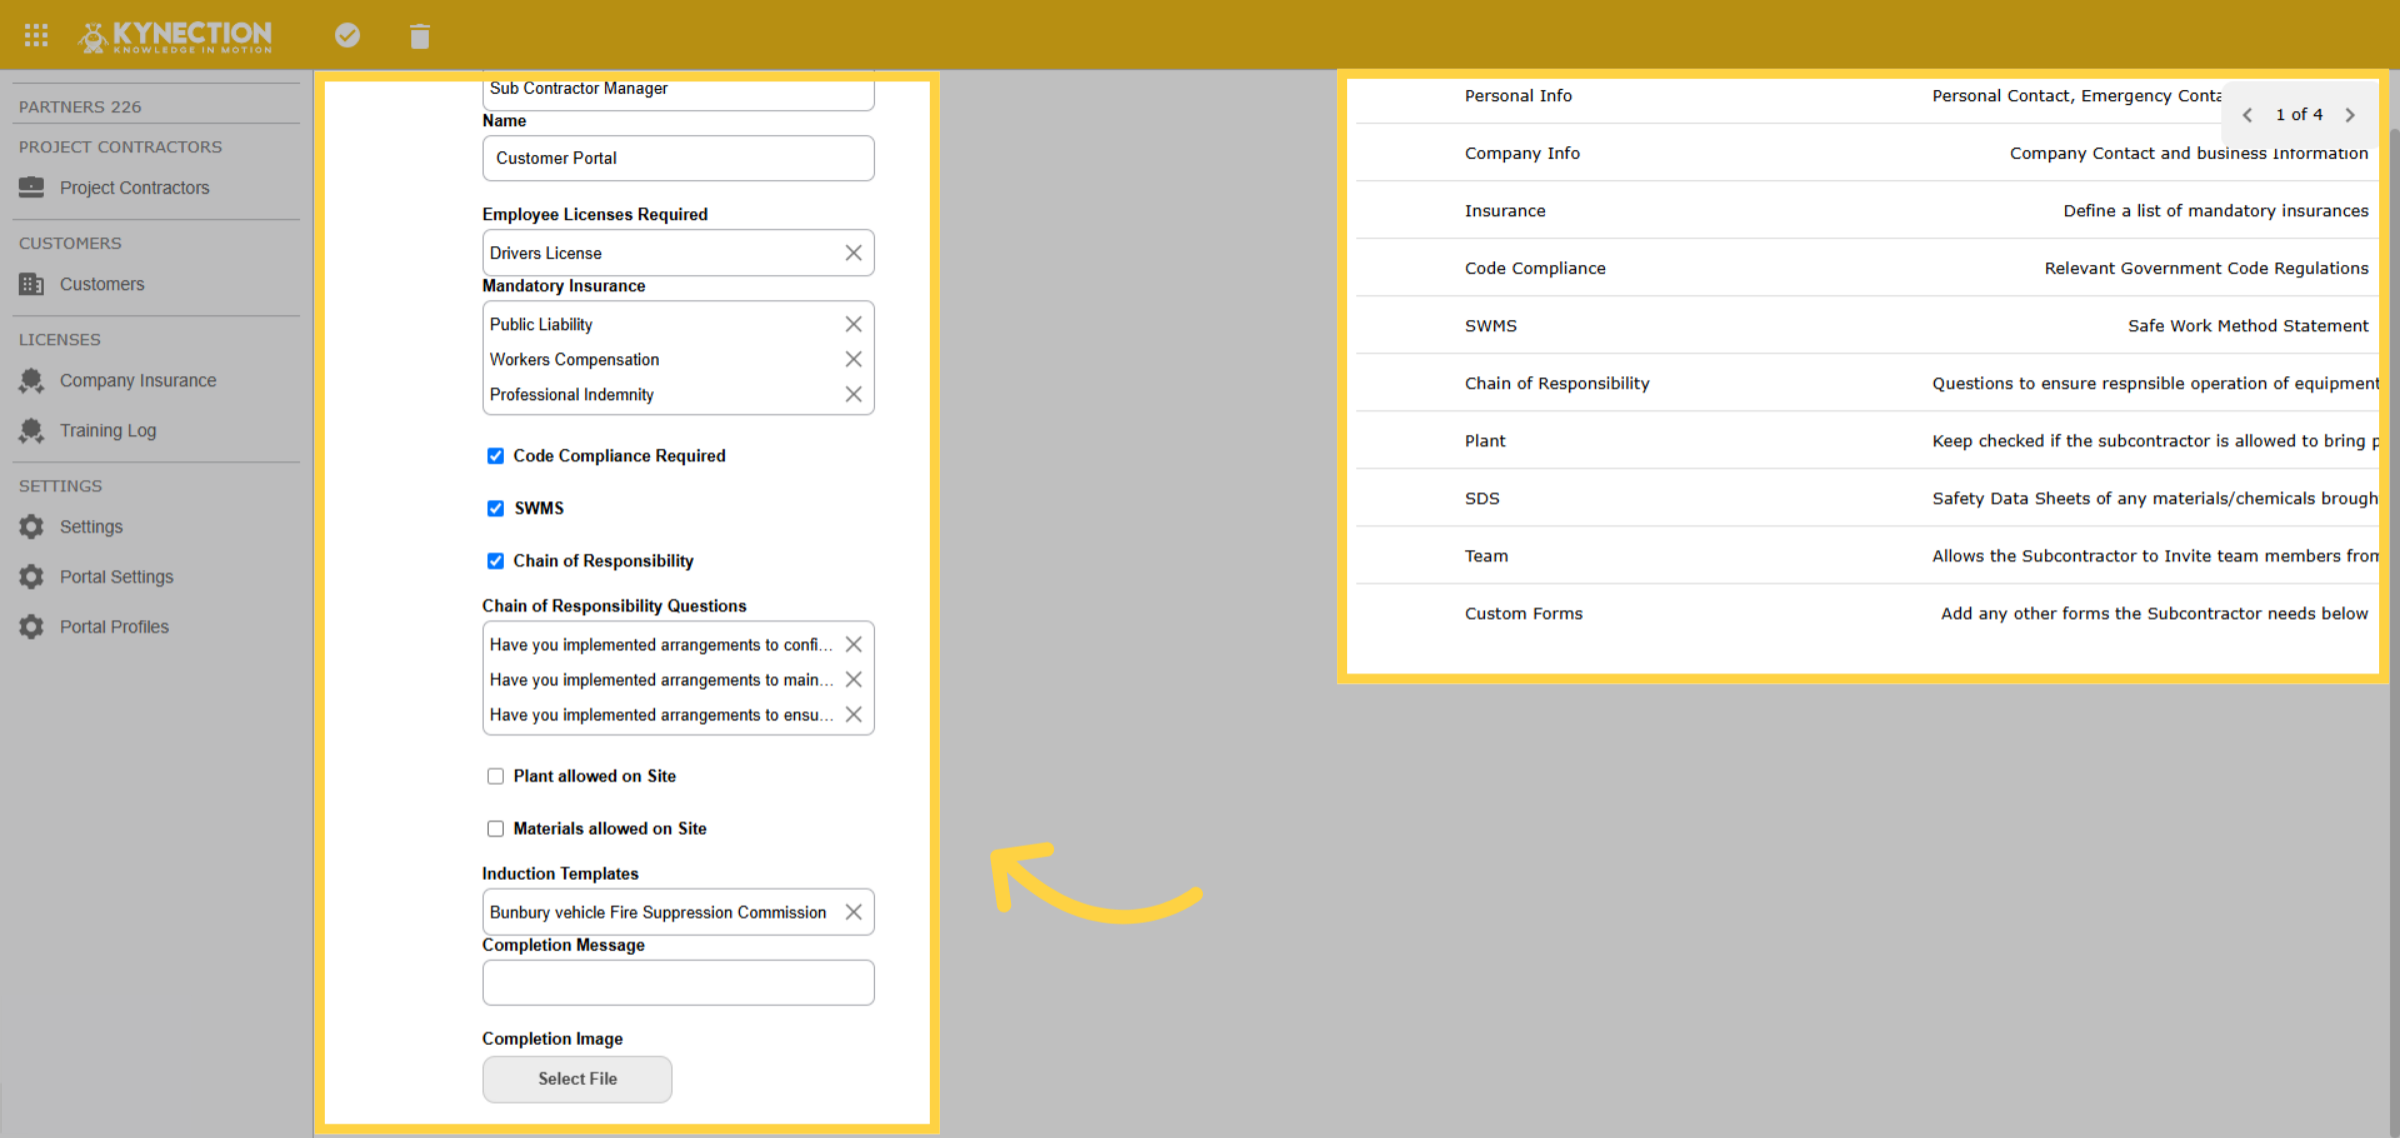This screenshot has height=1138, width=2400.
Task: Remove Workers Compensation insurance
Action: 853,359
